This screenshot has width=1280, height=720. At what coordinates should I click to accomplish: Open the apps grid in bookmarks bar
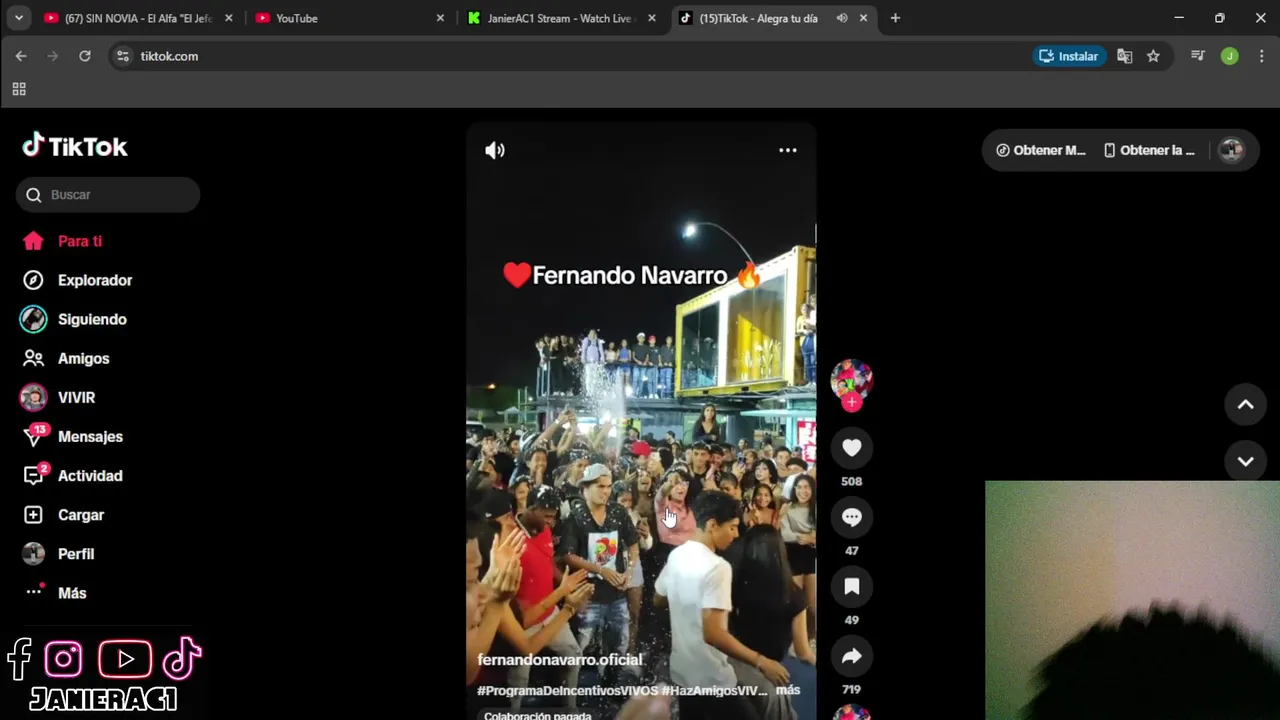tap(19, 89)
